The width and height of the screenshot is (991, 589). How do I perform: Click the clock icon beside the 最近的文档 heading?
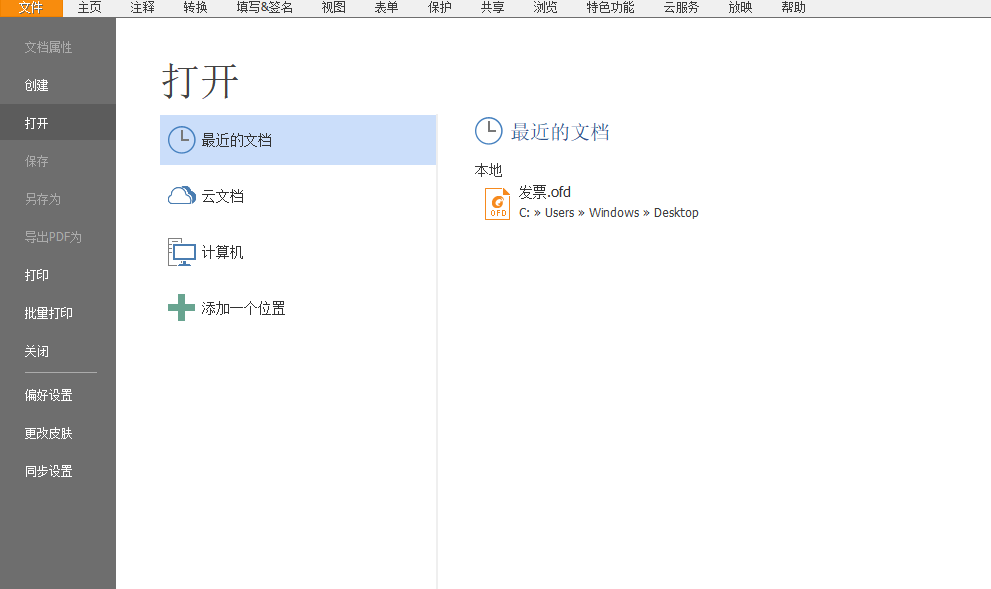tap(489, 131)
